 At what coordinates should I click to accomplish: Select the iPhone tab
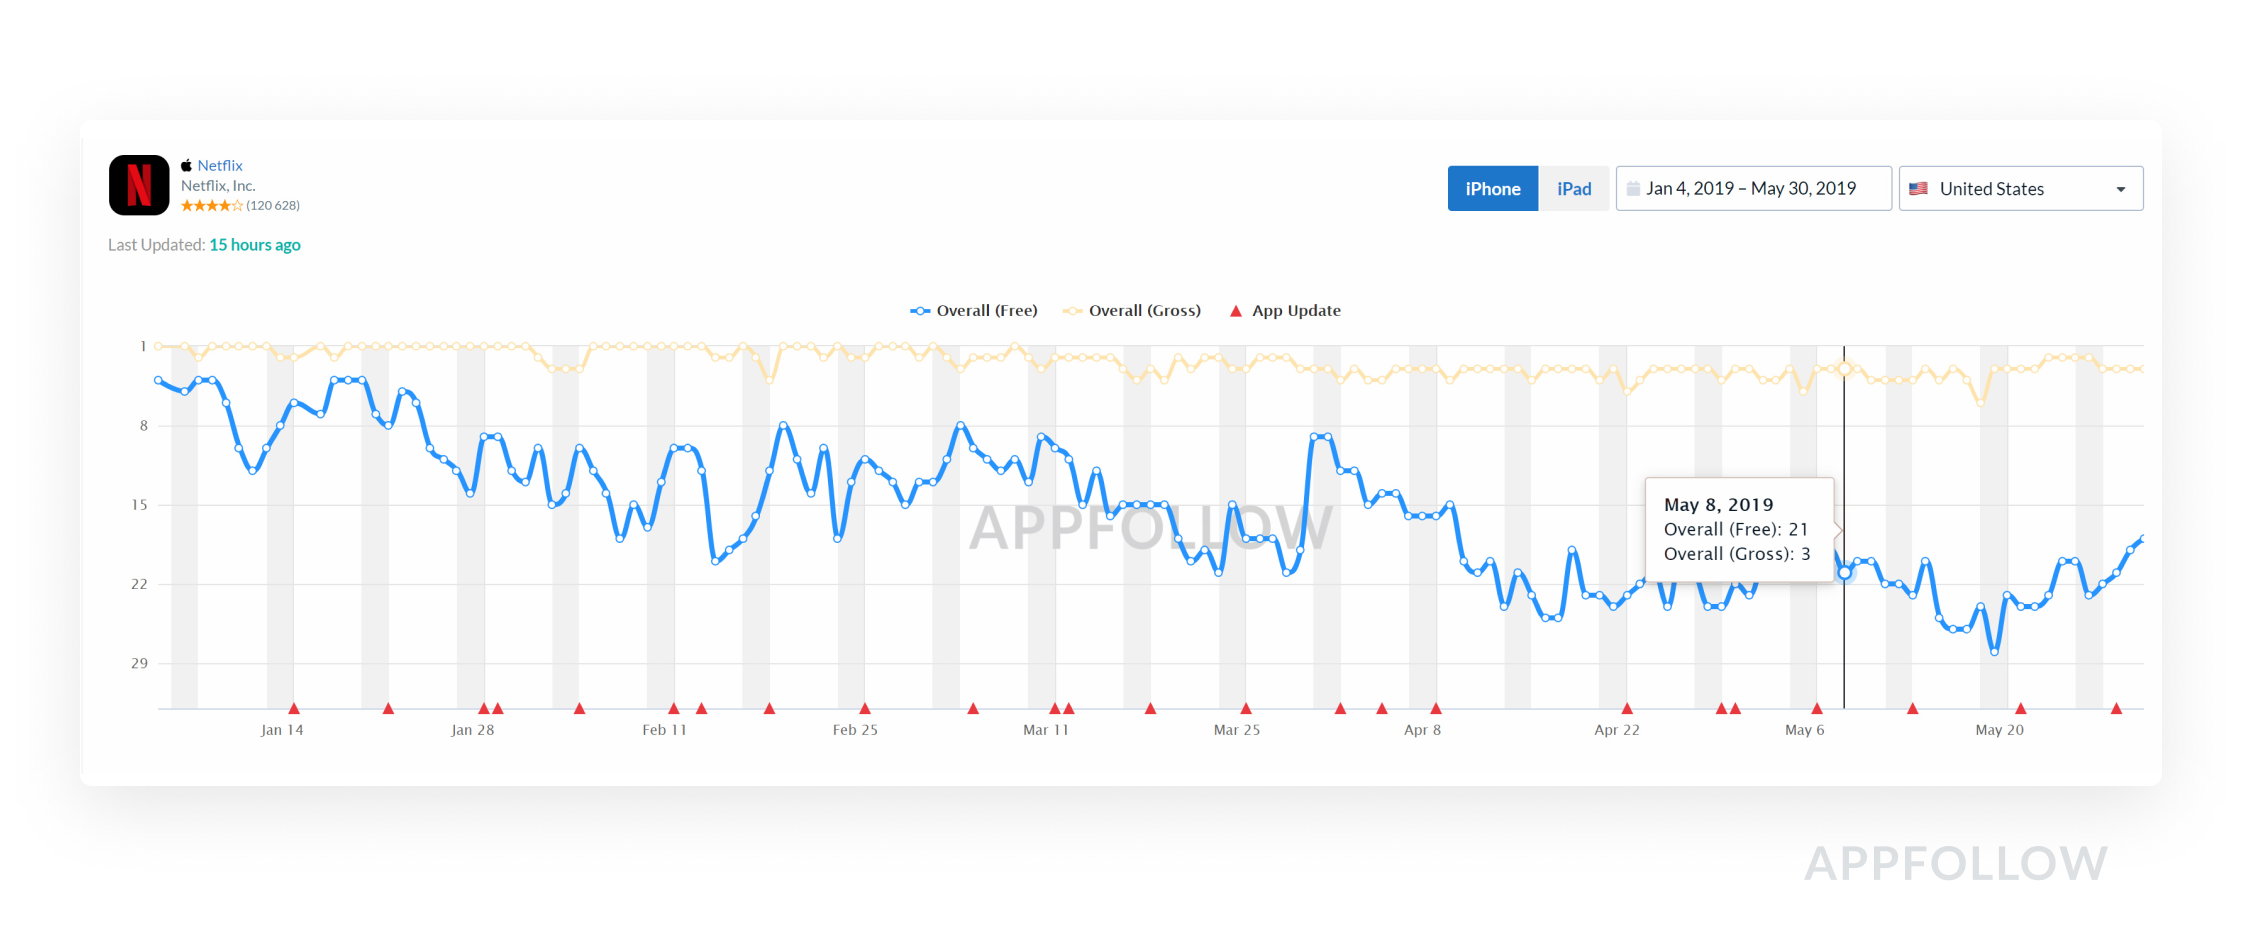click(x=1493, y=189)
